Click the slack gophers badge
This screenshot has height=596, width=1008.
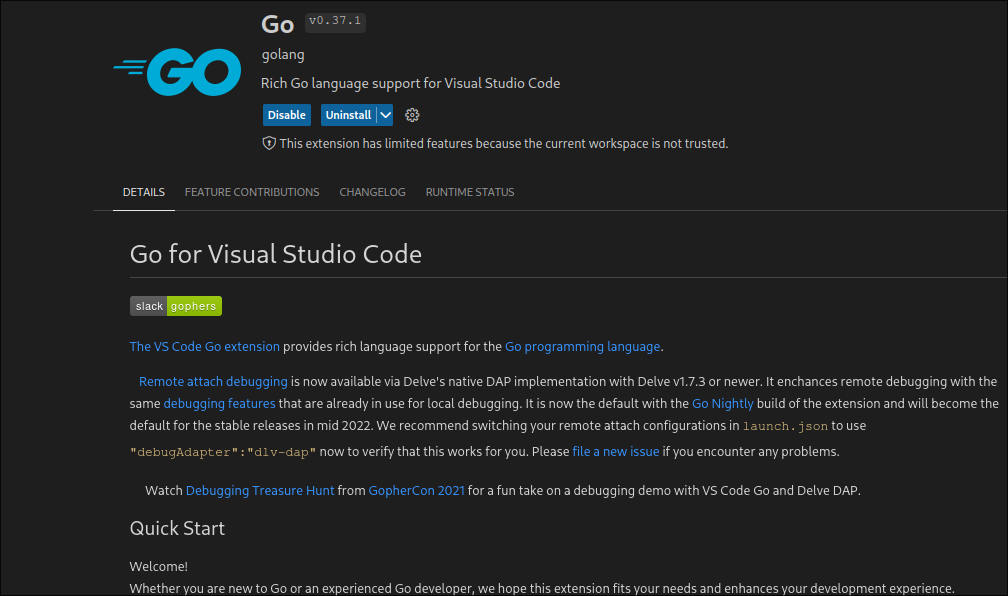pyautogui.click(x=176, y=306)
